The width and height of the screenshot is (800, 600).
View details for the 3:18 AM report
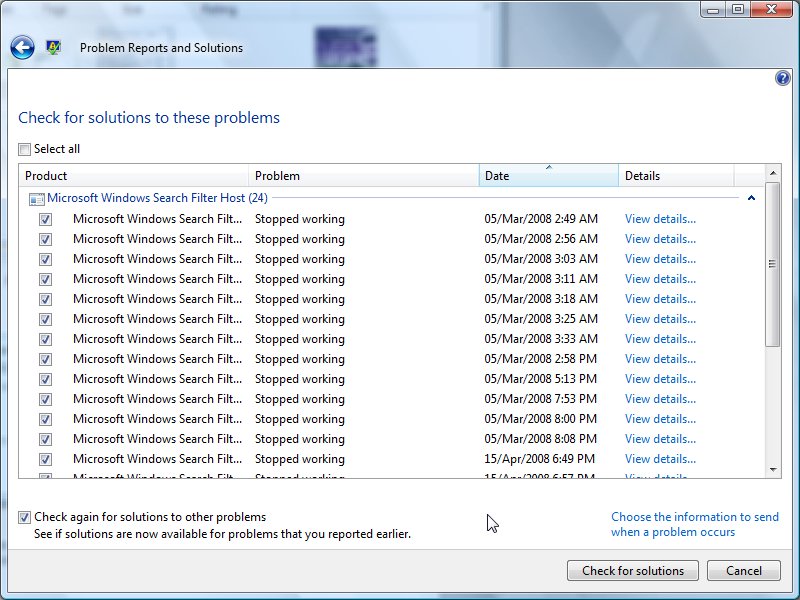[660, 298]
